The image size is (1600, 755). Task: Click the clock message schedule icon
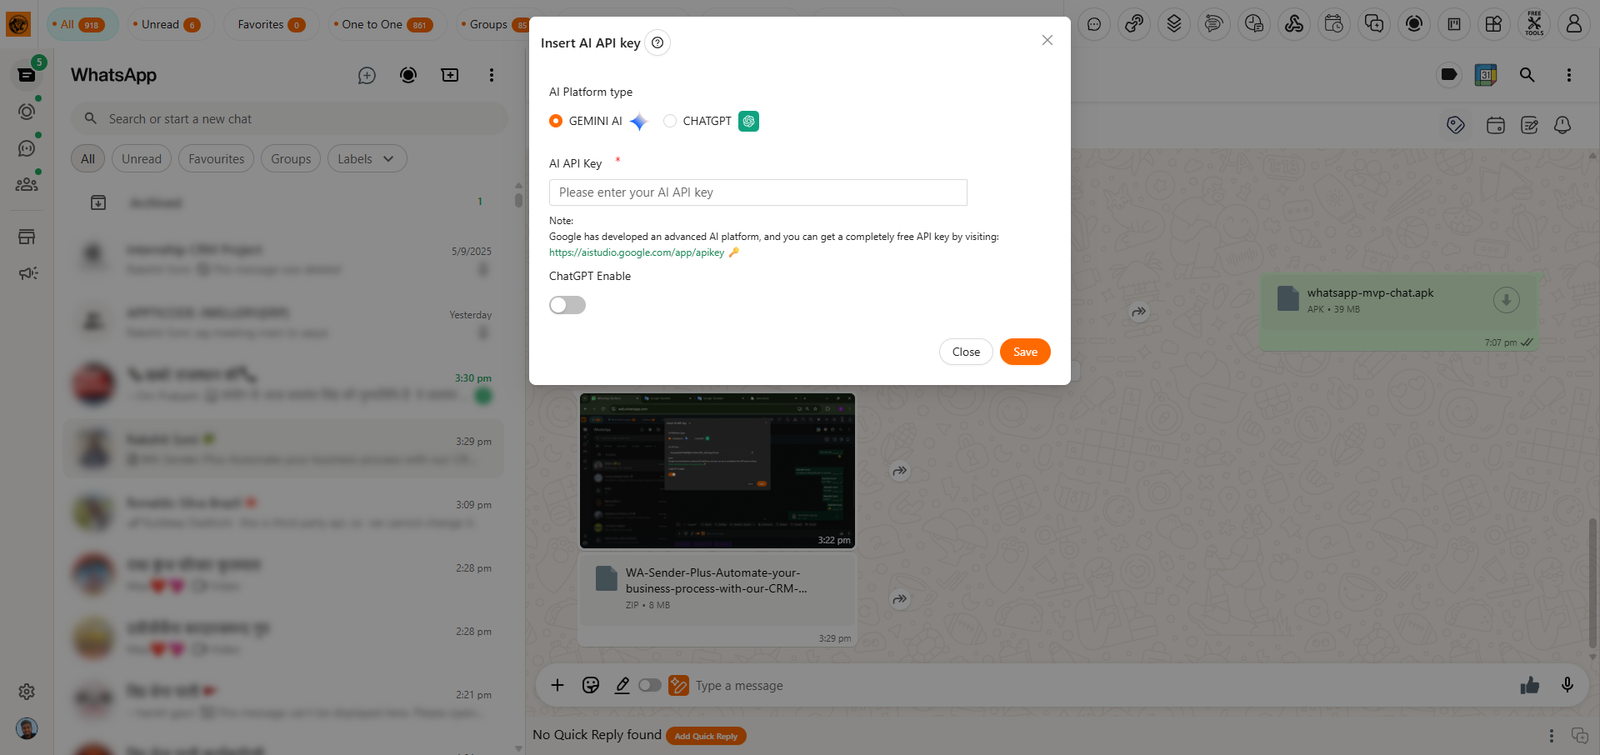[x=1254, y=24]
